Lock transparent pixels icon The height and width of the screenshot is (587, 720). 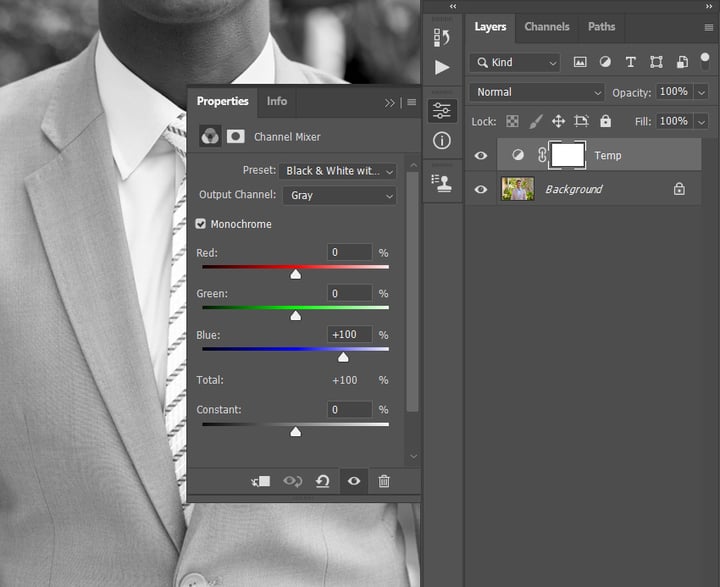point(512,121)
